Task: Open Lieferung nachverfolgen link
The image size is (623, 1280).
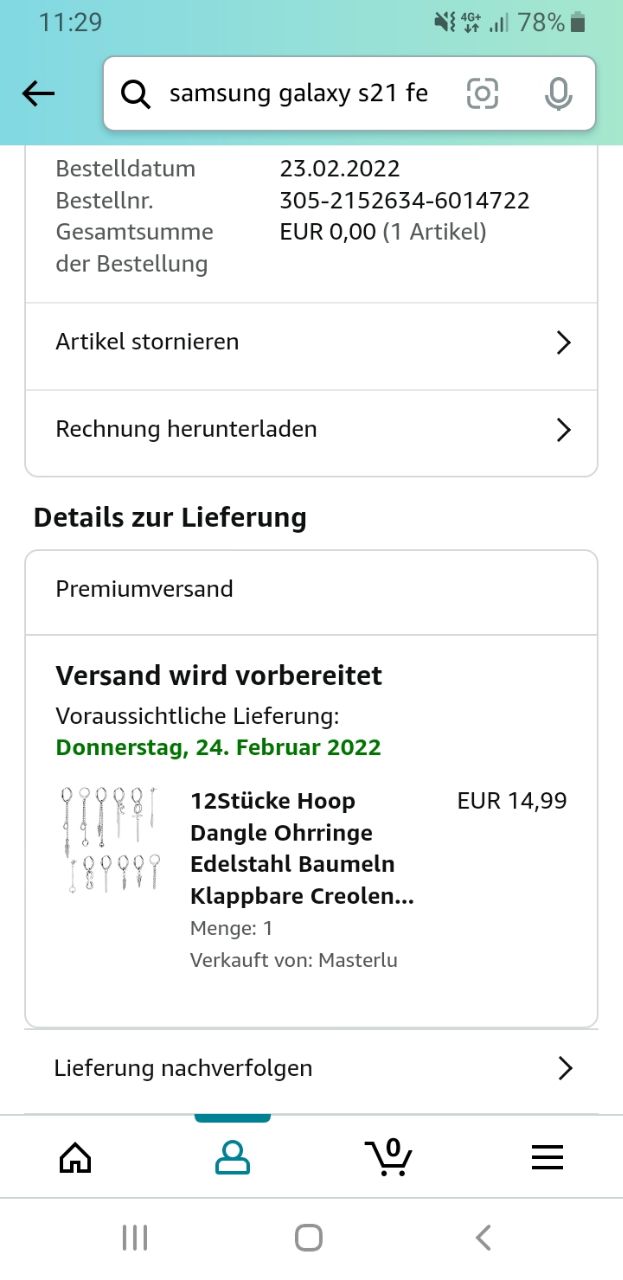Action: pyautogui.click(x=183, y=1068)
